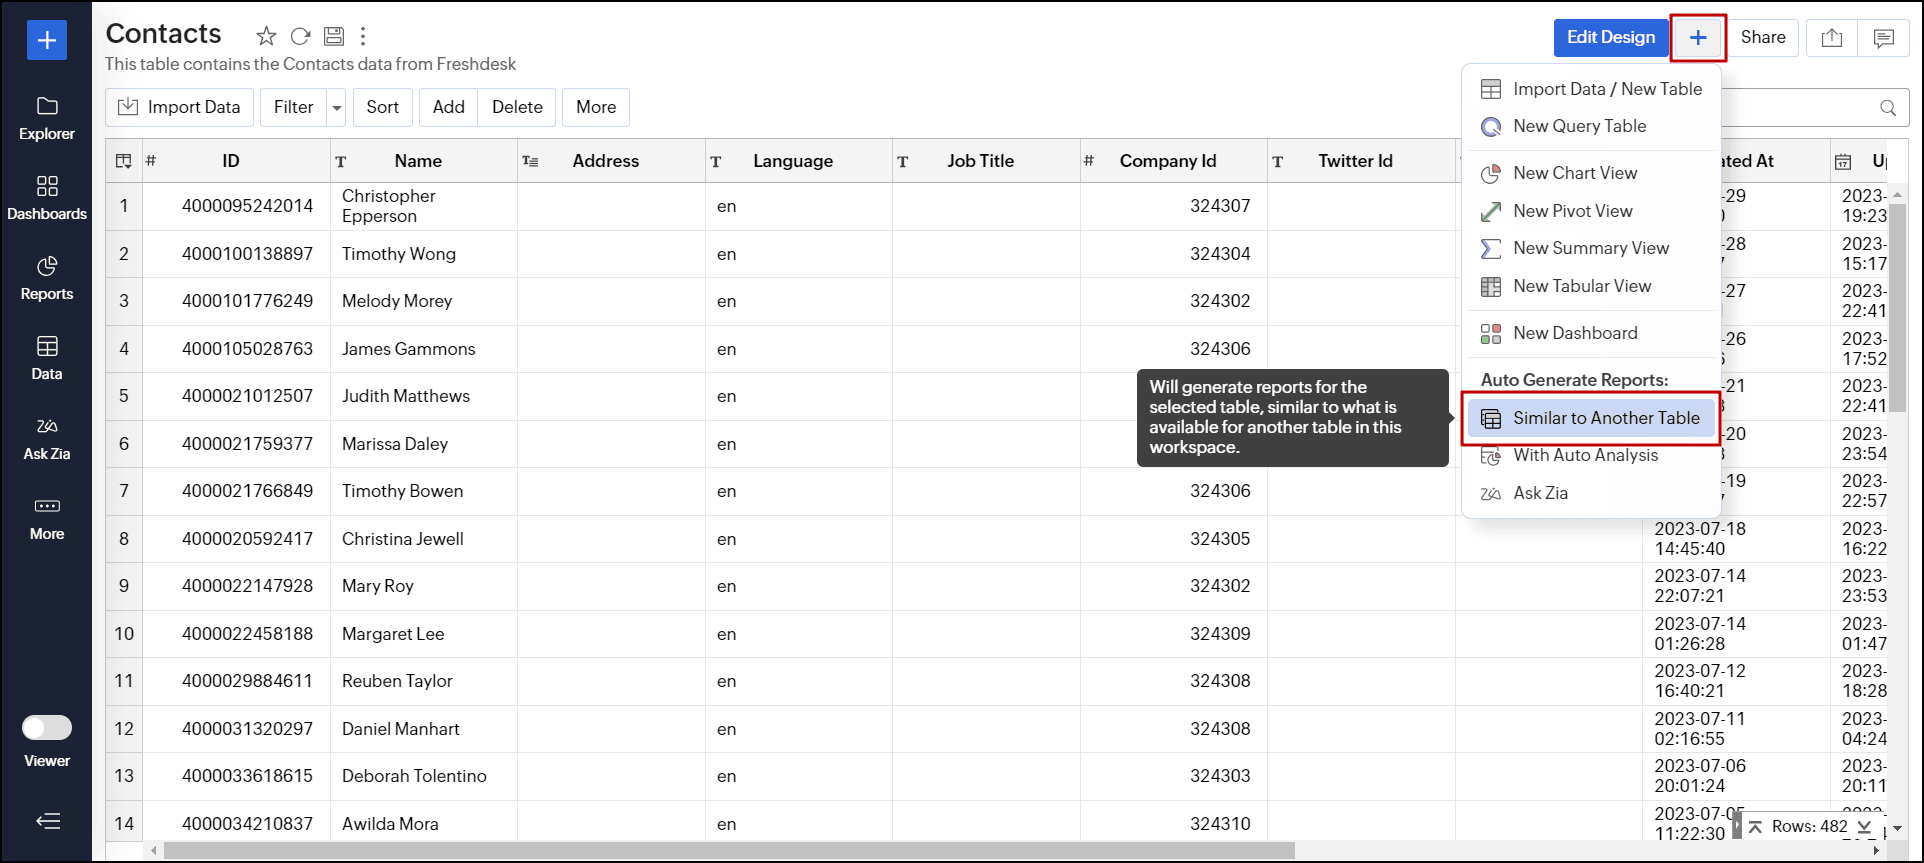Click the save icon beside Contacts title
The image size is (1924, 863).
(x=334, y=37)
